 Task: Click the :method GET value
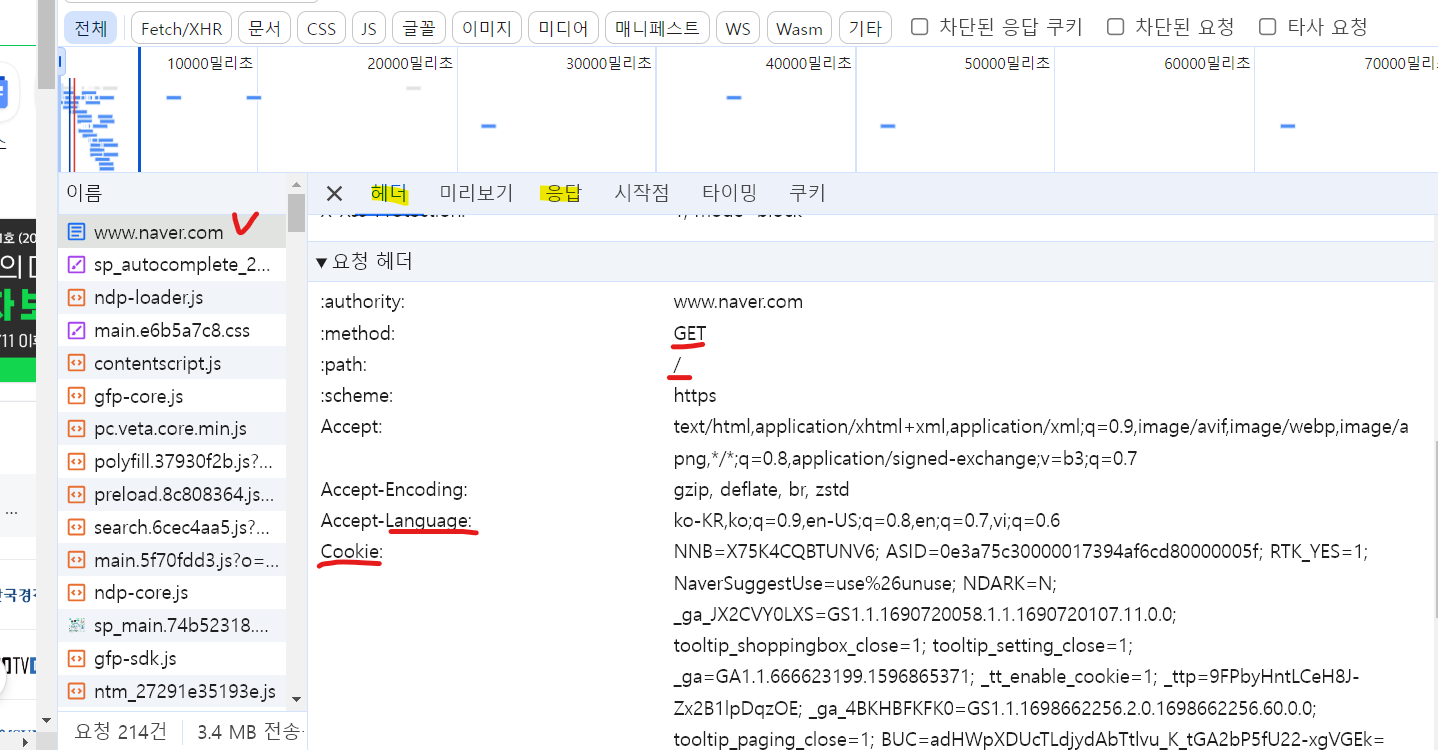pos(689,333)
